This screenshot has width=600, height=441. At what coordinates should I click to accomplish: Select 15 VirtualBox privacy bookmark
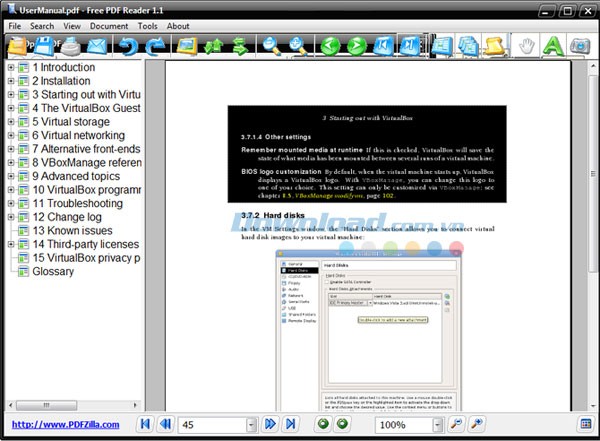(86, 258)
